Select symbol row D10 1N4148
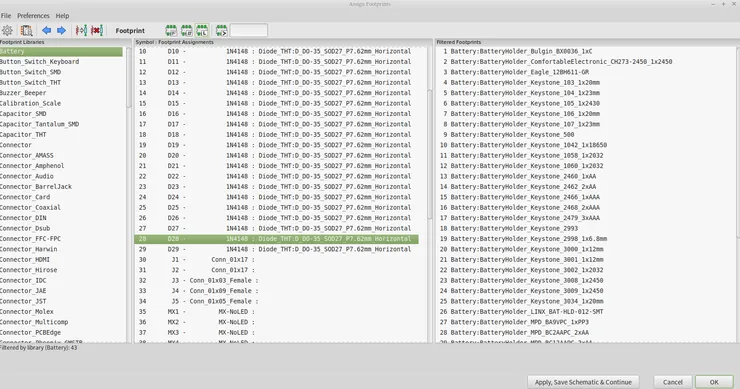Screen dimensions: 740x389 277,51
